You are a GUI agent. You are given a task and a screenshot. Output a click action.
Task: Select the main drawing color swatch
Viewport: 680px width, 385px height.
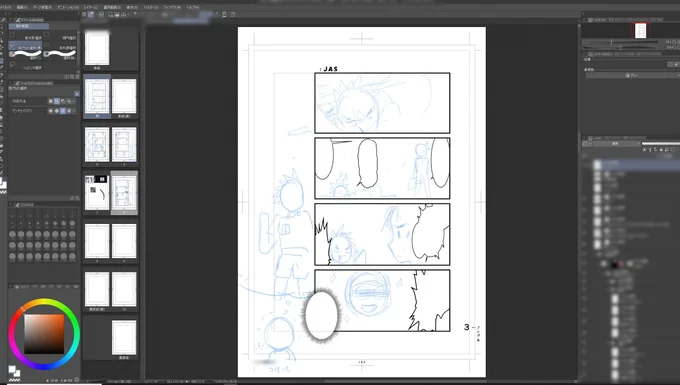[12, 369]
